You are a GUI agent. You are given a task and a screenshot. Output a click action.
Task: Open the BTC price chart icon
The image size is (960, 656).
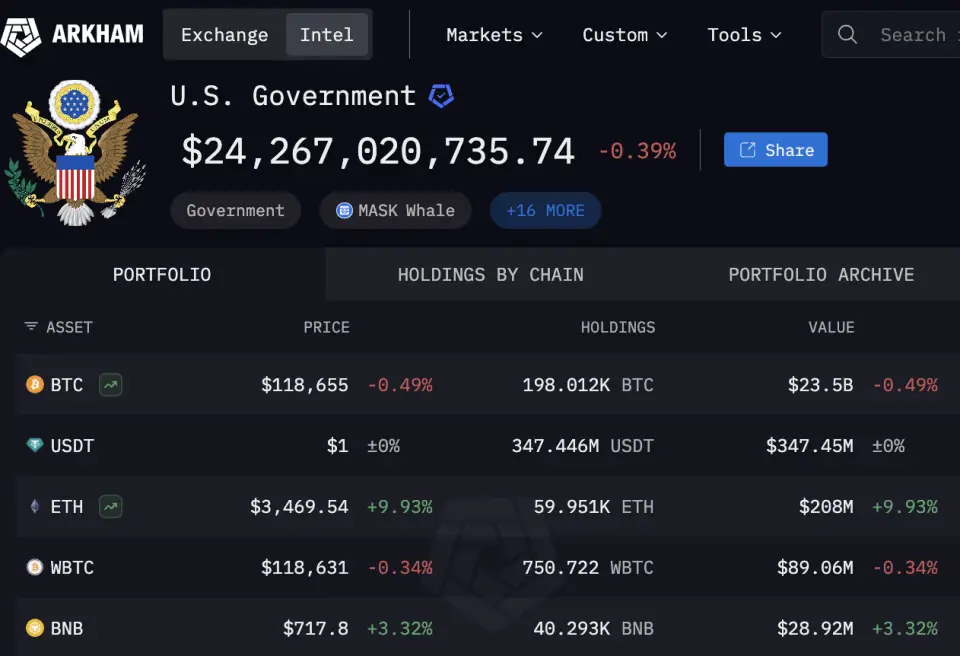(111, 385)
